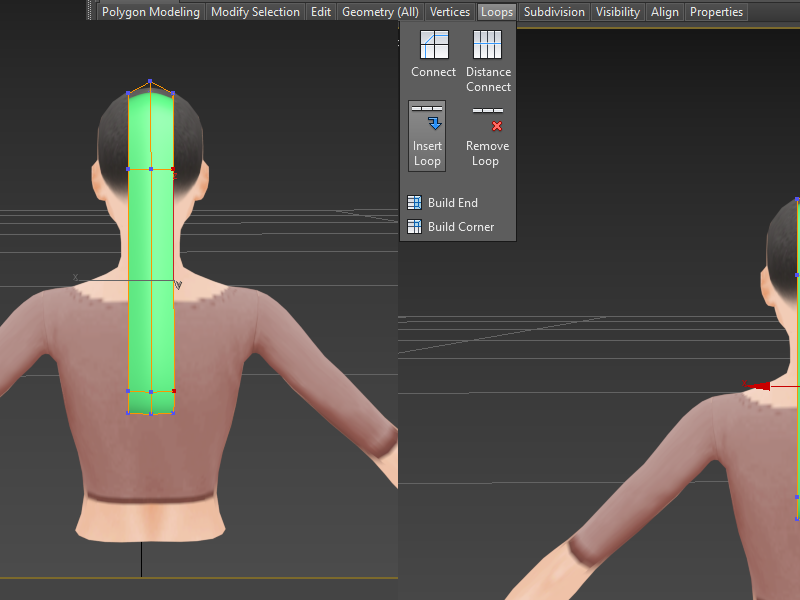The width and height of the screenshot is (800, 600).
Task: Open the Polygon Modeling ribbon panel
Action: (x=151, y=12)
